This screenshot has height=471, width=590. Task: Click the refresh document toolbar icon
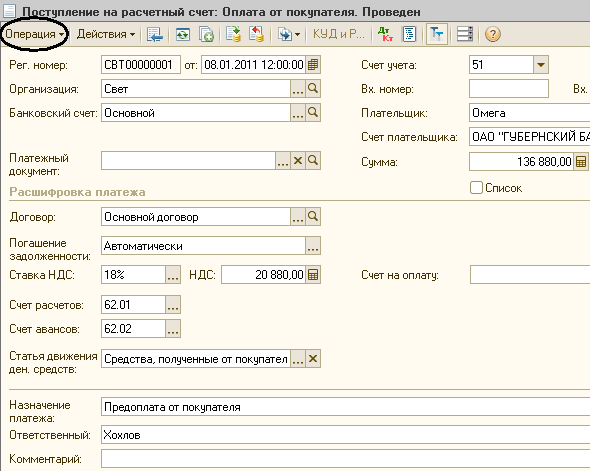point(183,34)
